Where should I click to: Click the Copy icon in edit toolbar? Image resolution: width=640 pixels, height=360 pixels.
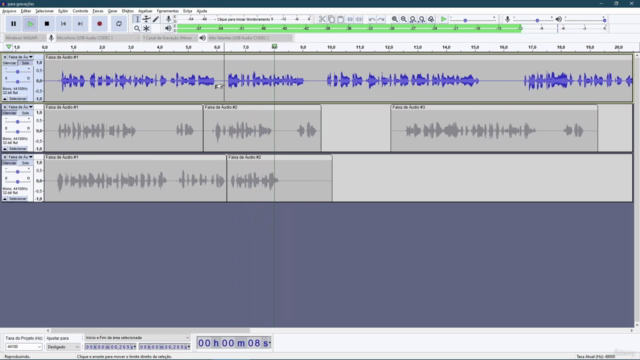tap(331, 19)
